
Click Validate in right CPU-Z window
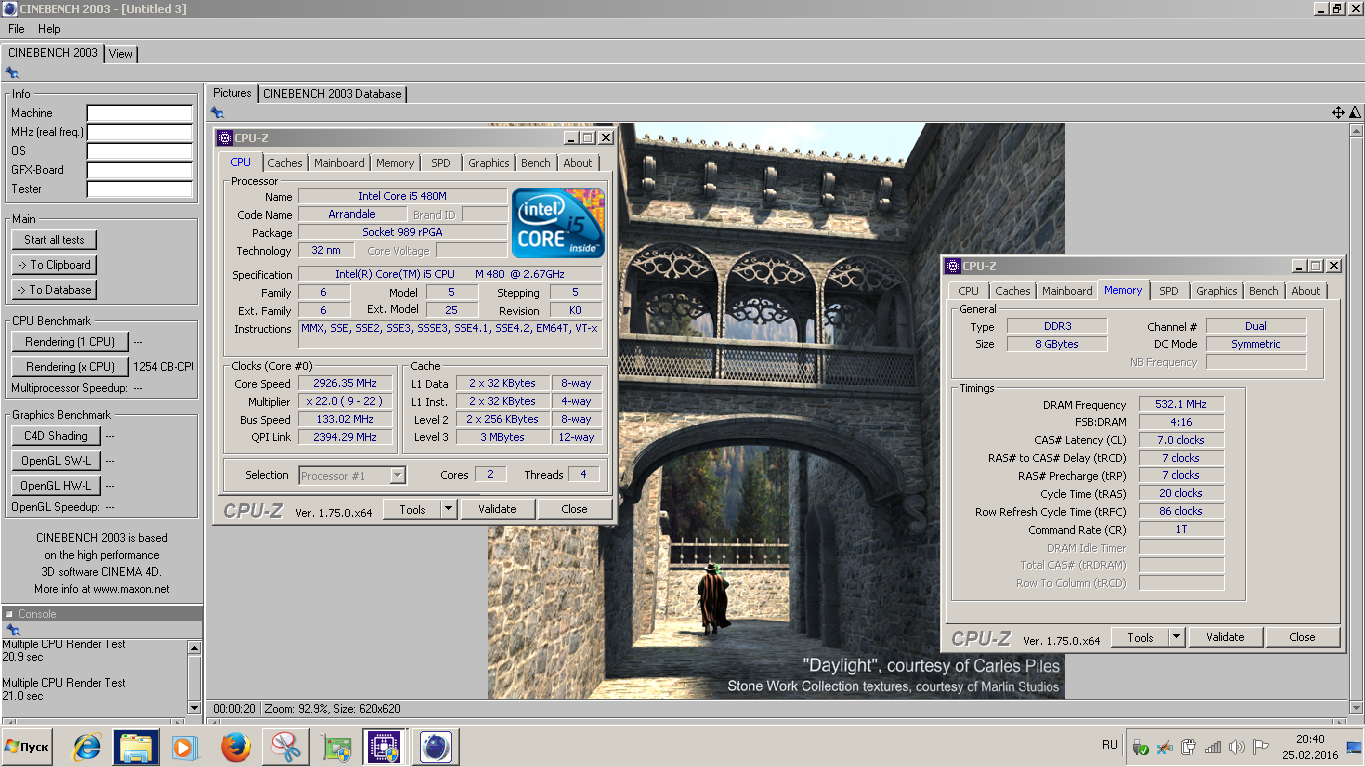(x=1225, y=637)
